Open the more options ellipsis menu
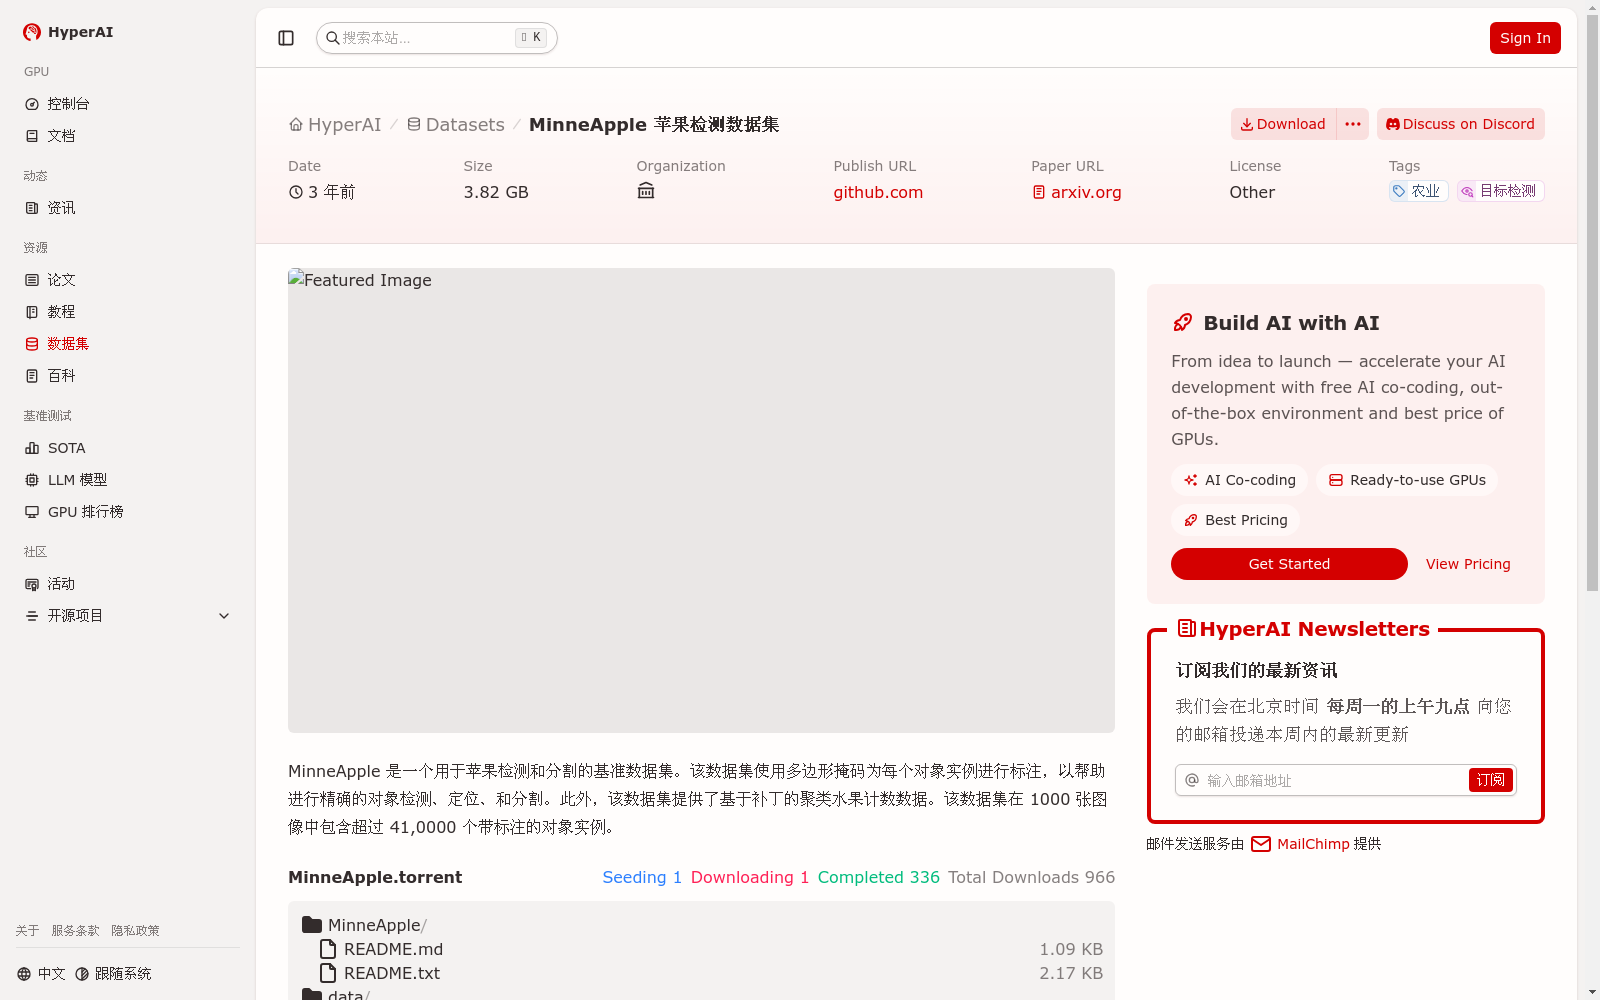The width and height of the screenshot is (1600, 1000). [x=1353, y=124]
